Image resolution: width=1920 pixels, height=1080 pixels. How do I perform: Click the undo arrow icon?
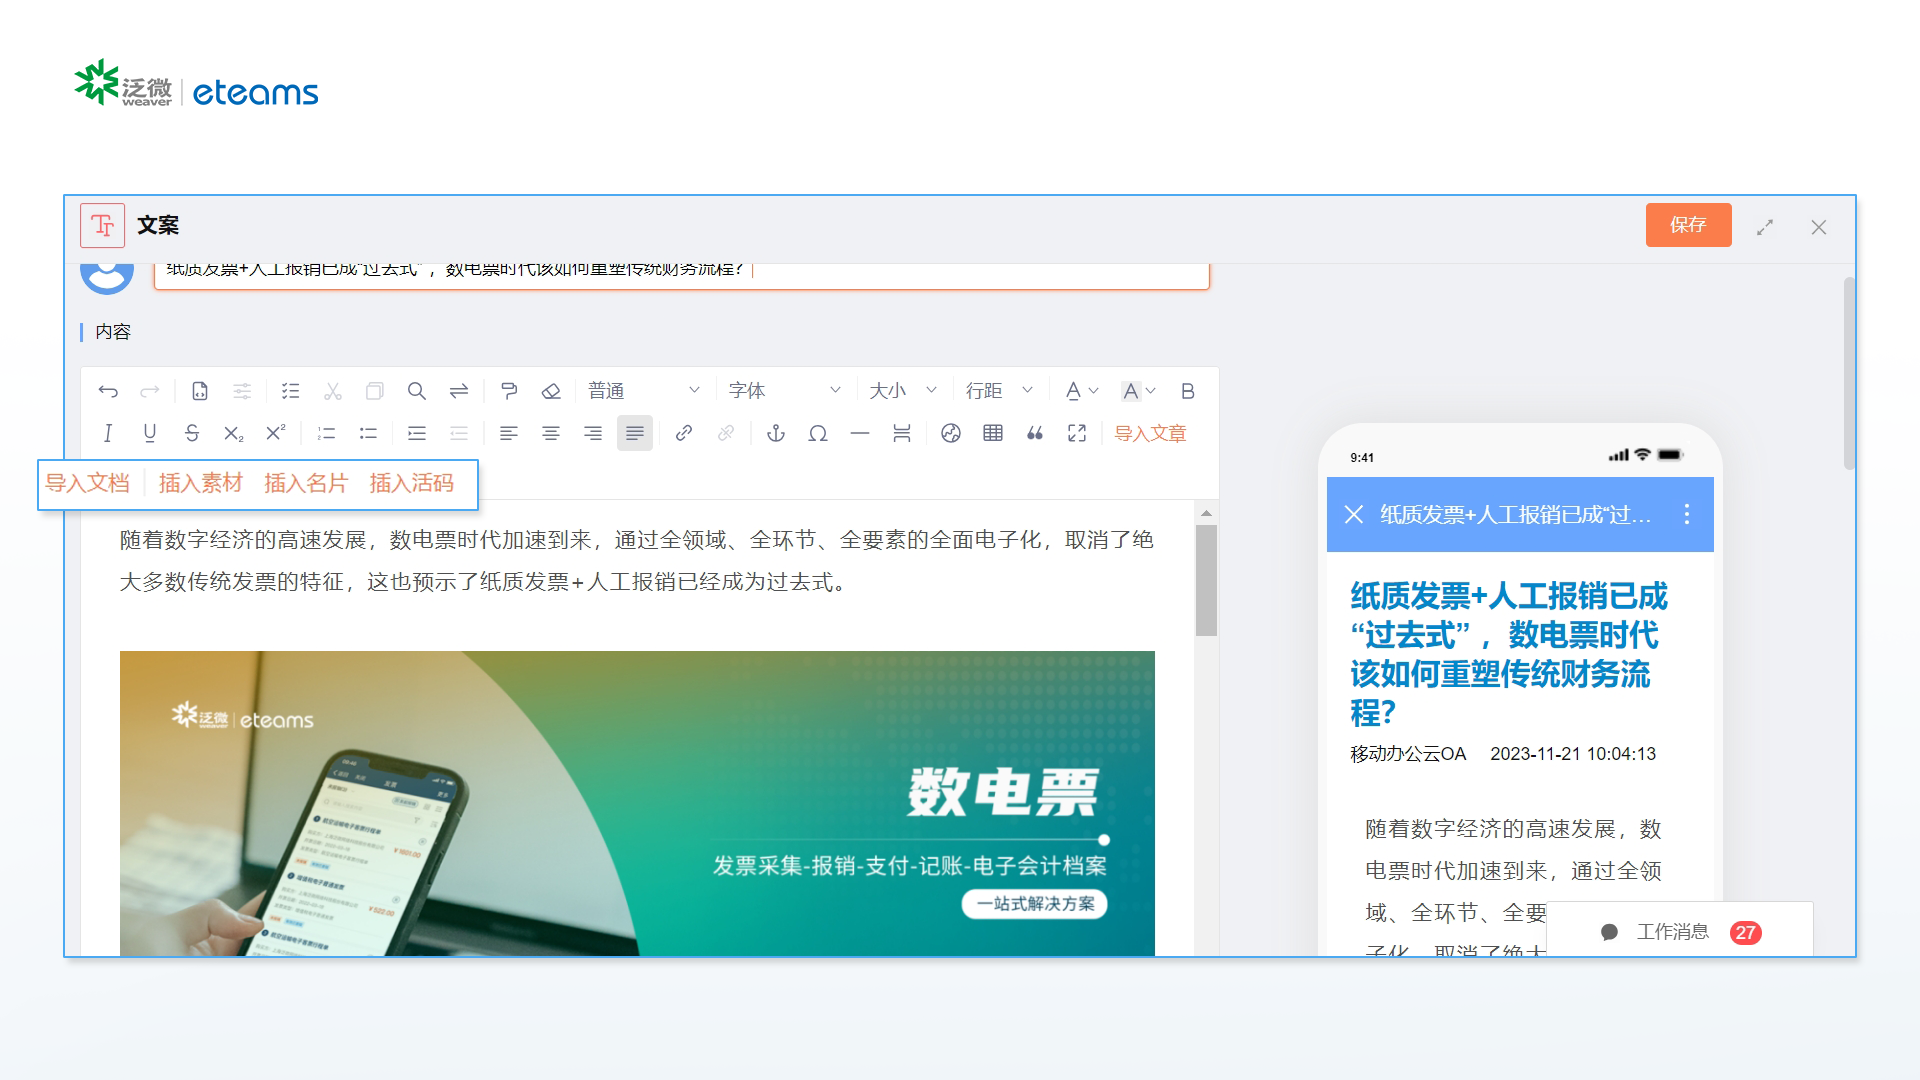(x=108, y=391)
